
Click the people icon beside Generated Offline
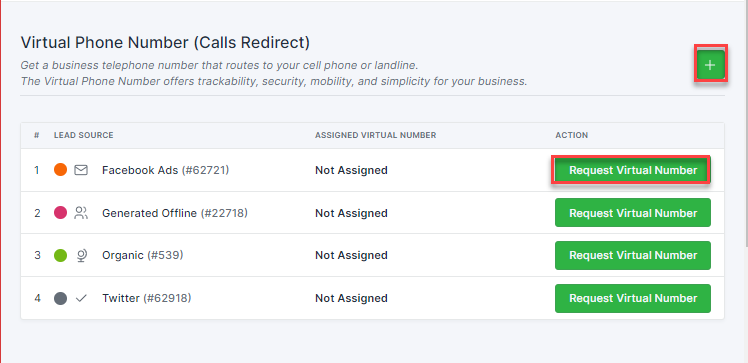(81, 213)
